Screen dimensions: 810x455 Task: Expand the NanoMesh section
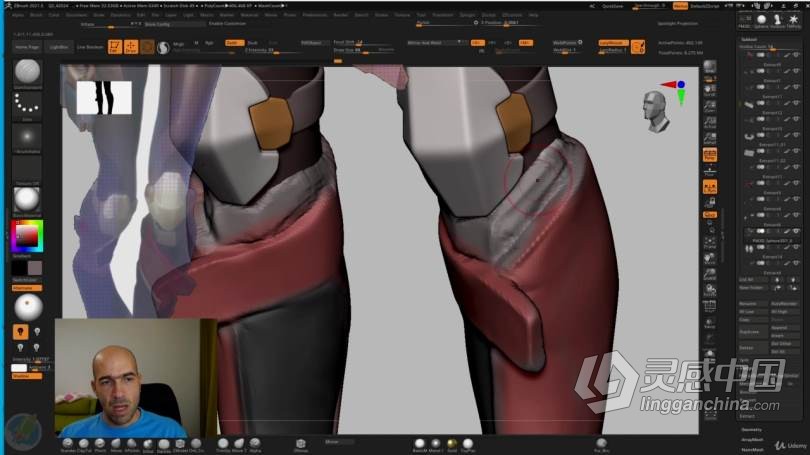pos(752,449)
